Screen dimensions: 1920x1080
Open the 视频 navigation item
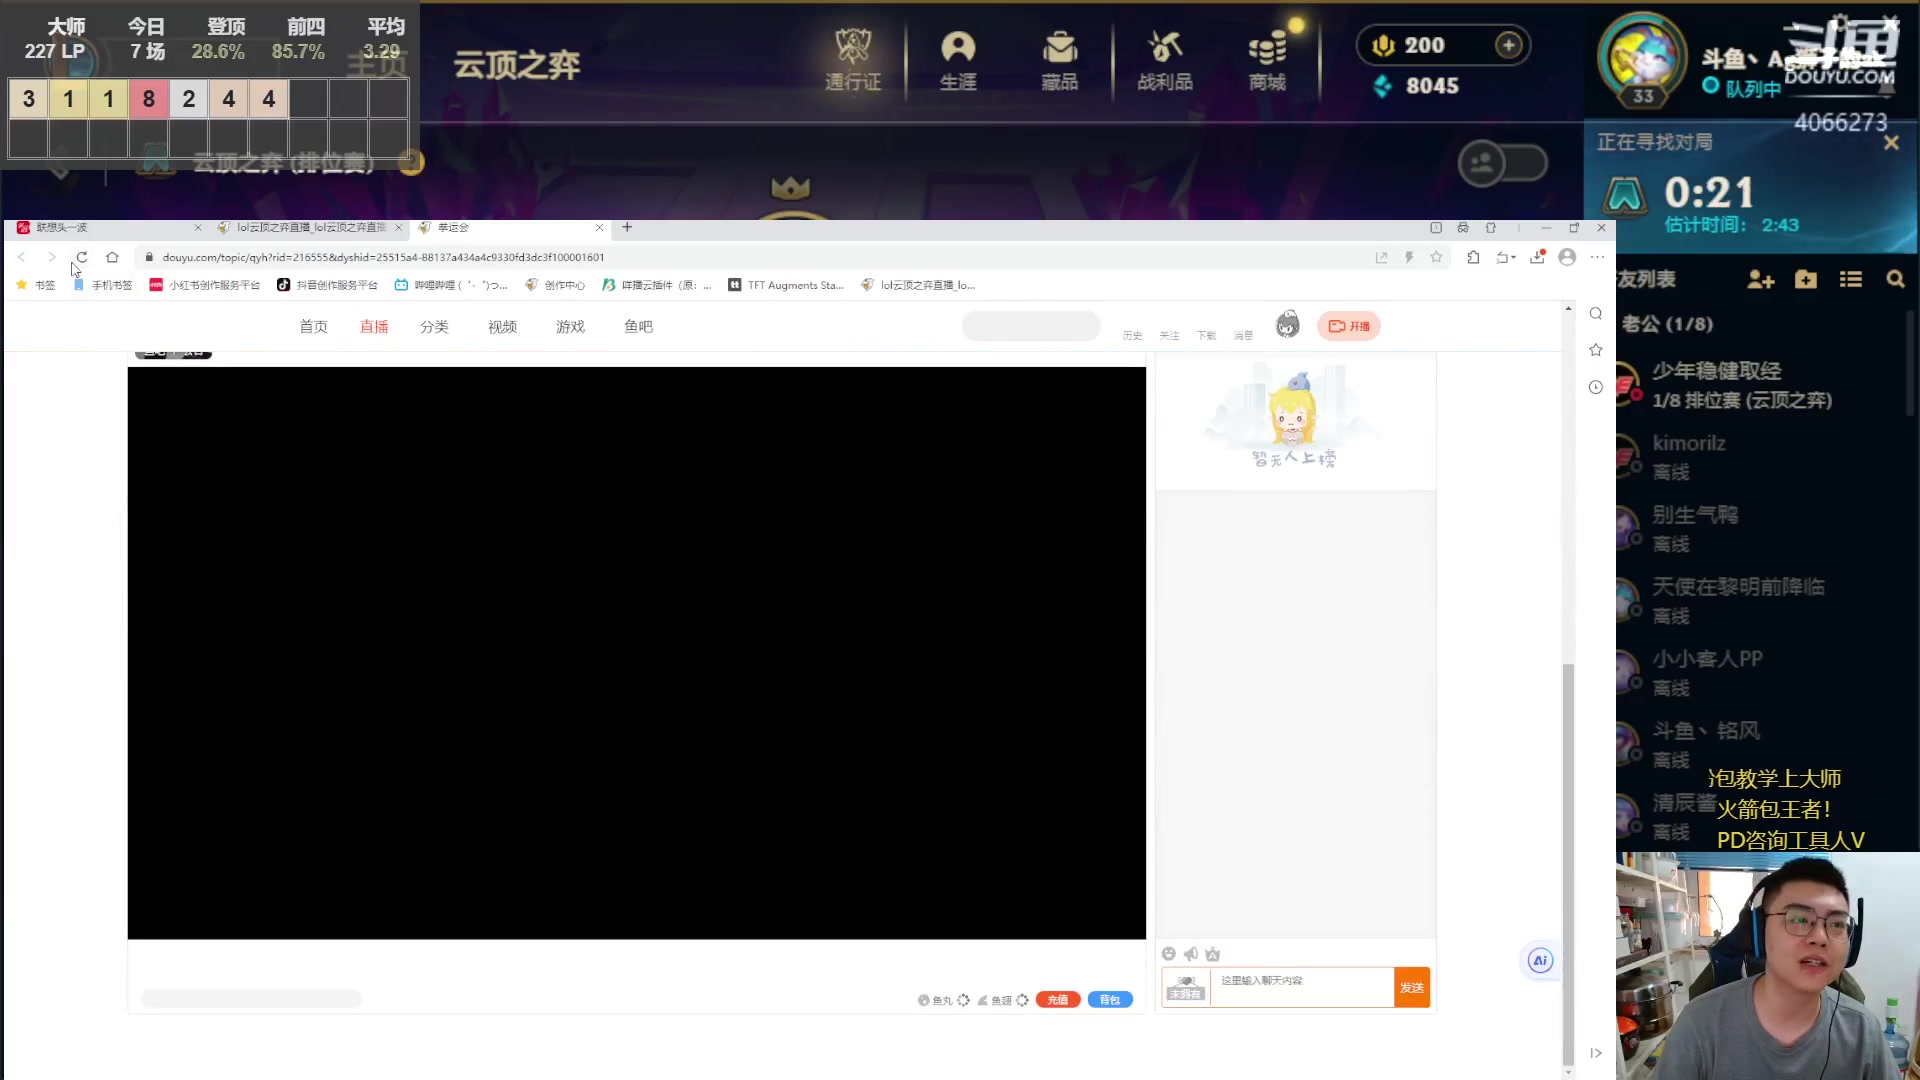(x=502, y=327)
